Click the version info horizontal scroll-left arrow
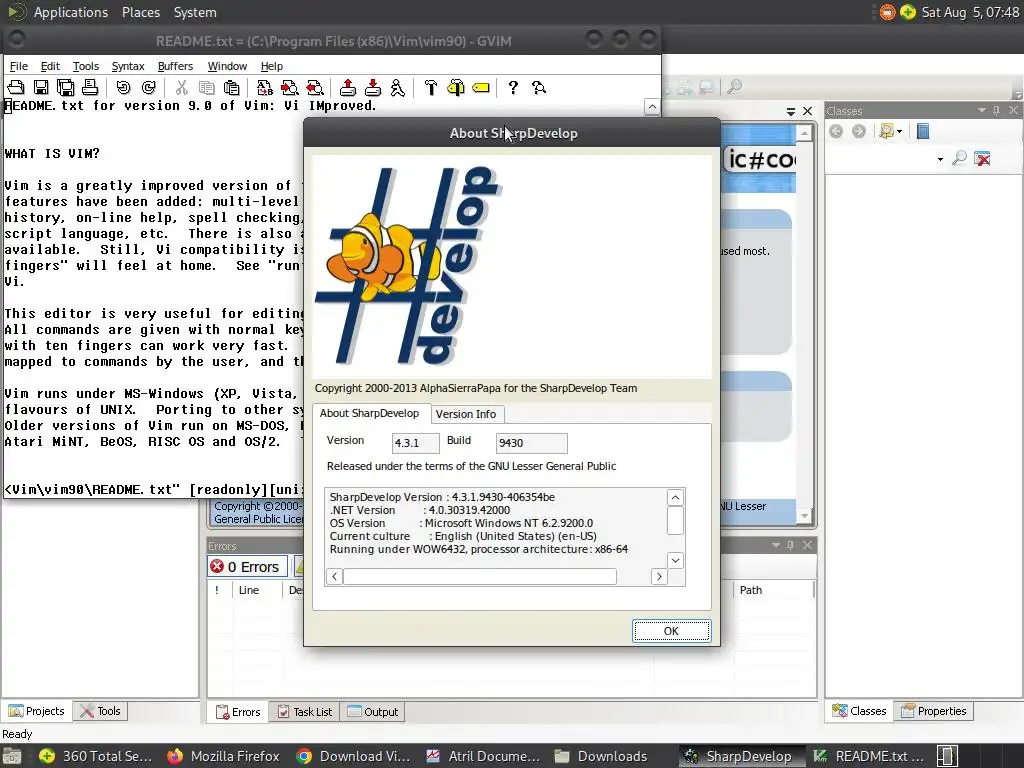This screenshot has width=1024, height=768. pos(334,577)
